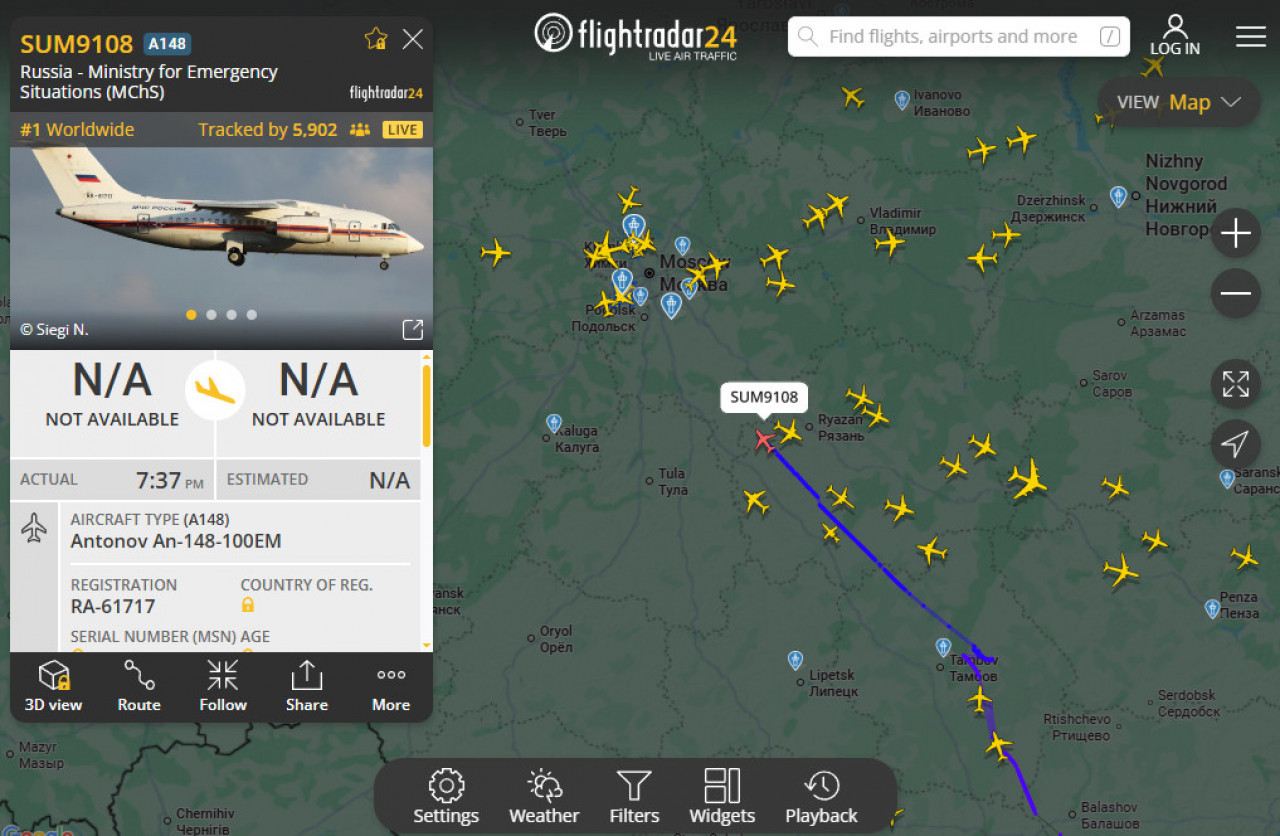Toggle fullscreen map mode

pyautogui.click(x=1236, y=384)
